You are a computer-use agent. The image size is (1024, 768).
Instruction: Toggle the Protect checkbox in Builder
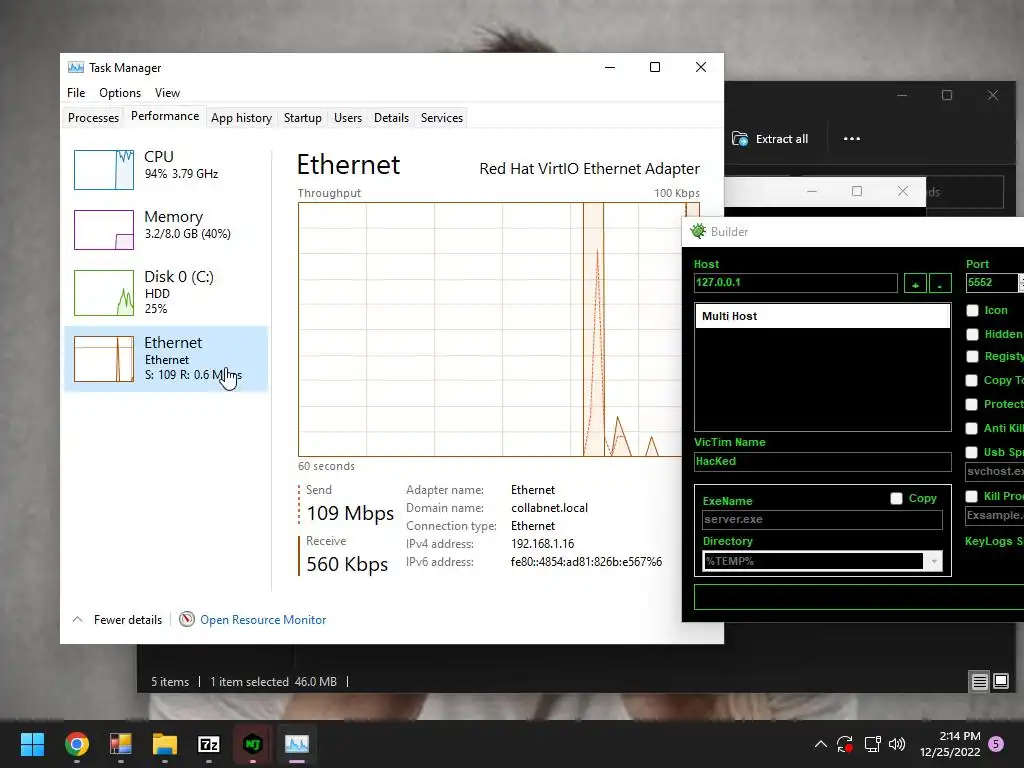point(972,404)
